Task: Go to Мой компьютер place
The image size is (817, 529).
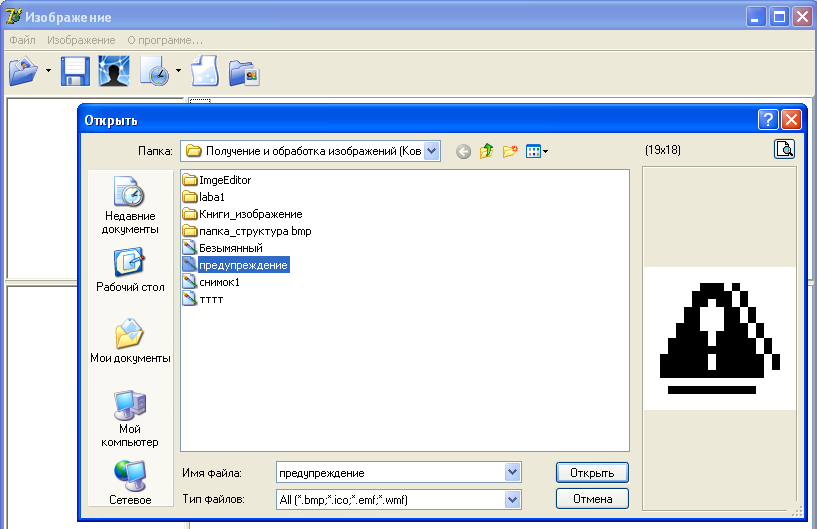Action: (x=130, y=419)
